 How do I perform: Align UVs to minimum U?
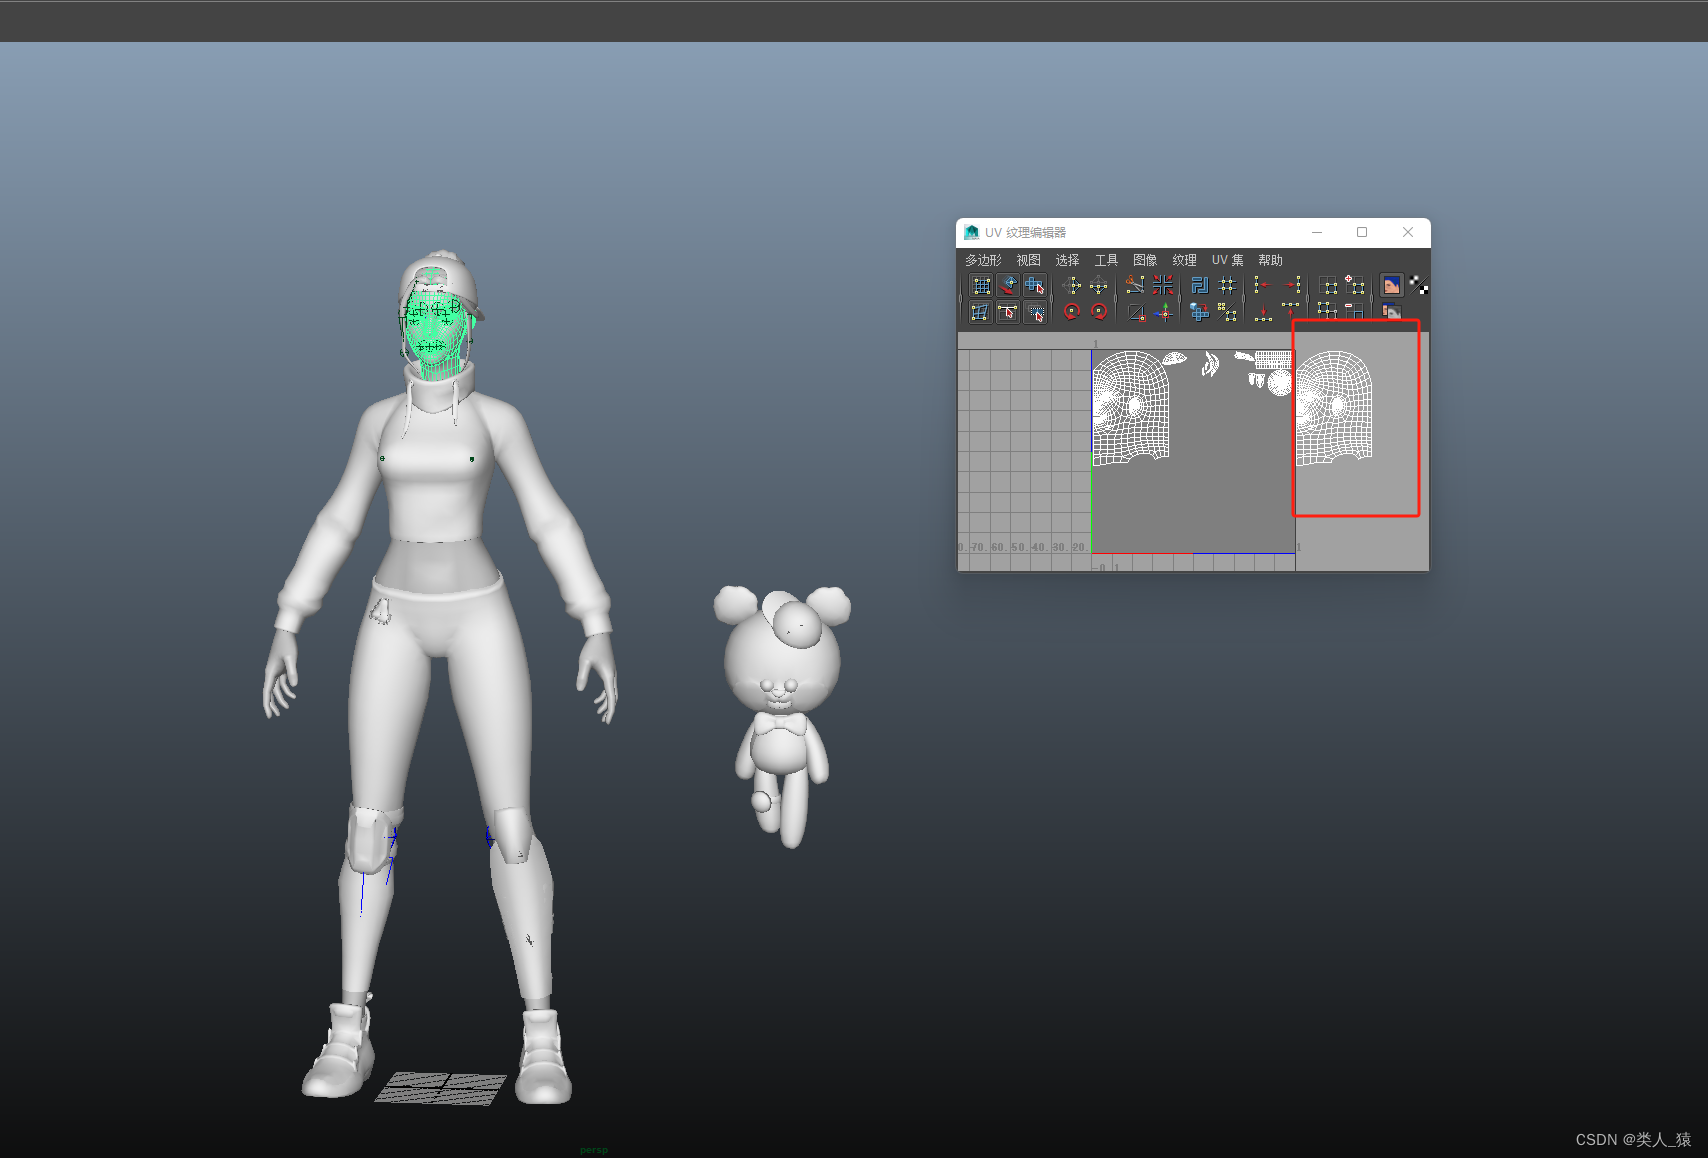click(x=1263, y=285)
